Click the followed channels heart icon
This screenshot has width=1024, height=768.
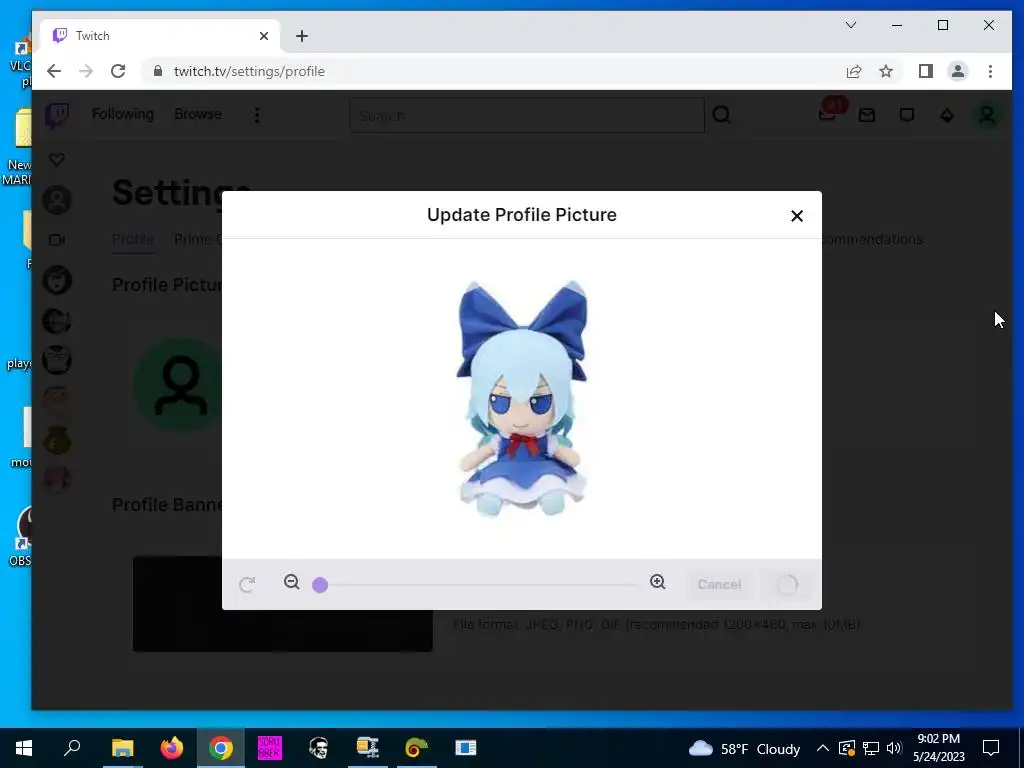(x=57, y=159)
